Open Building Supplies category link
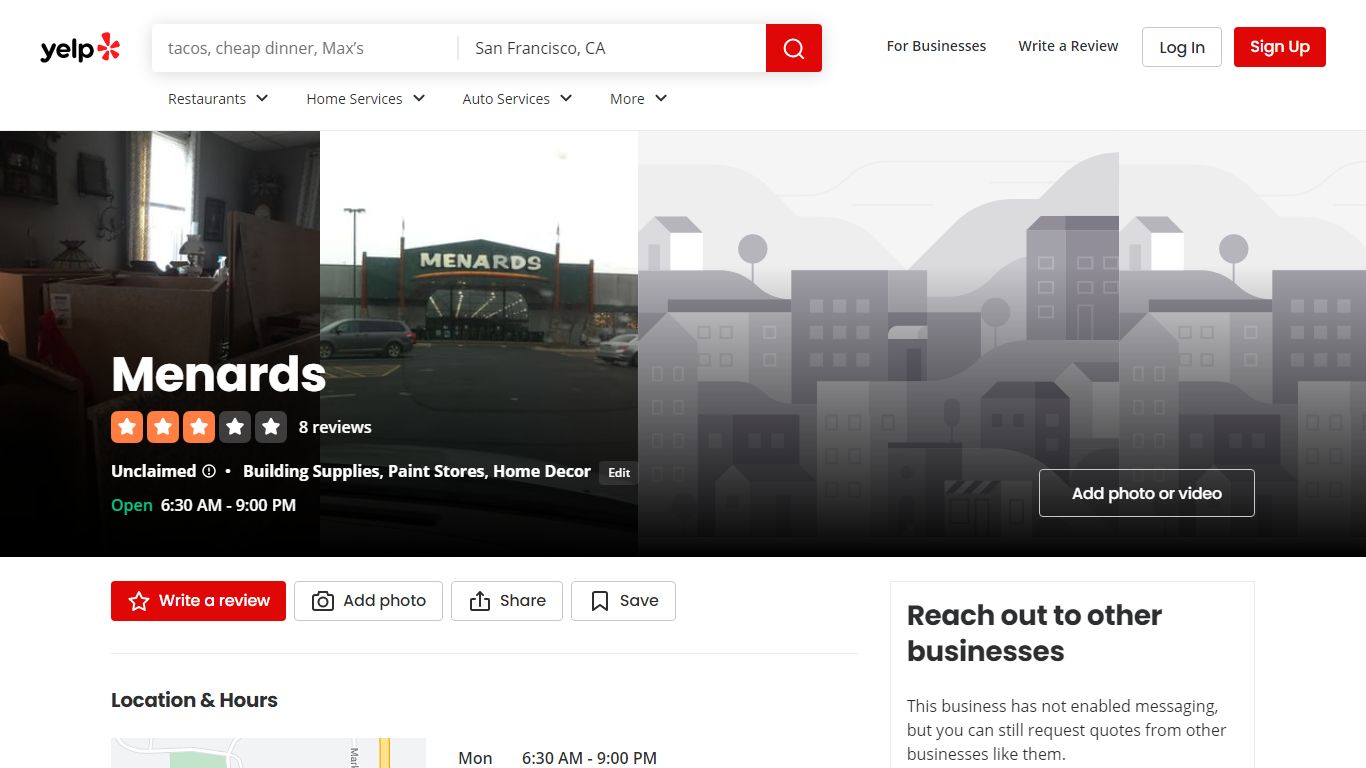This screenshot has width=1366, height=768. (x=311, y=471)
